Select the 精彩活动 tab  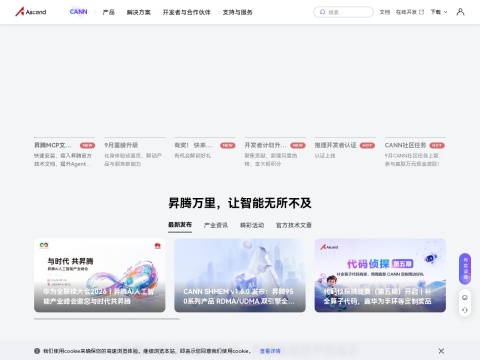[252, 225]
